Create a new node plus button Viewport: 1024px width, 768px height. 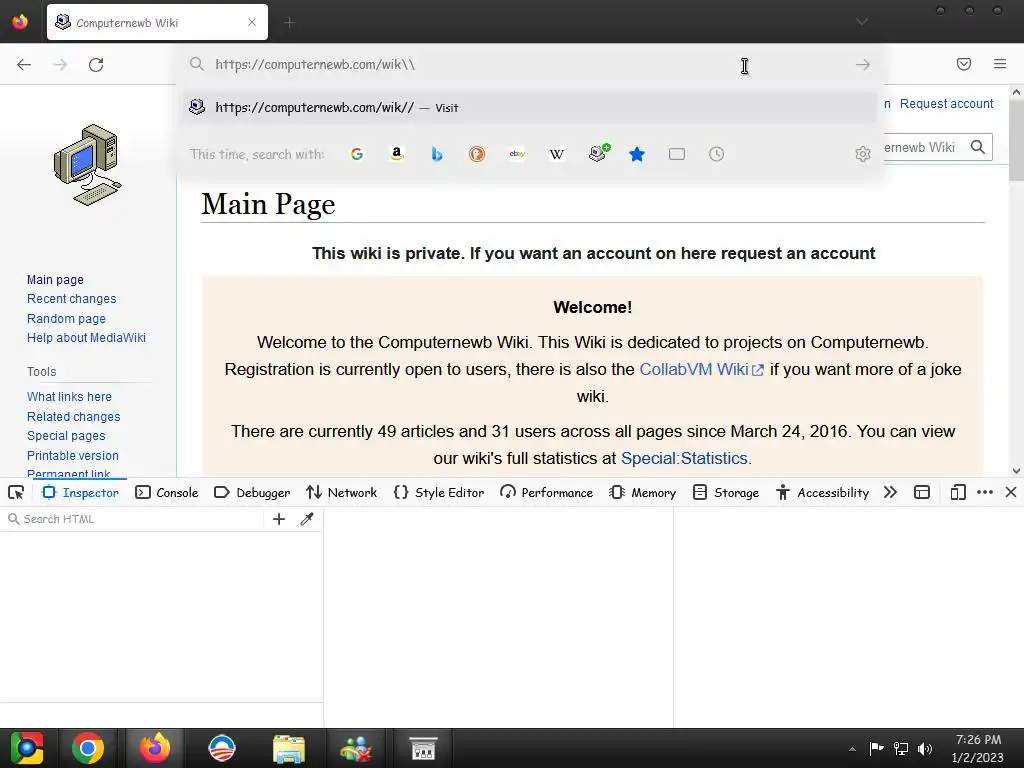point(279,519)
